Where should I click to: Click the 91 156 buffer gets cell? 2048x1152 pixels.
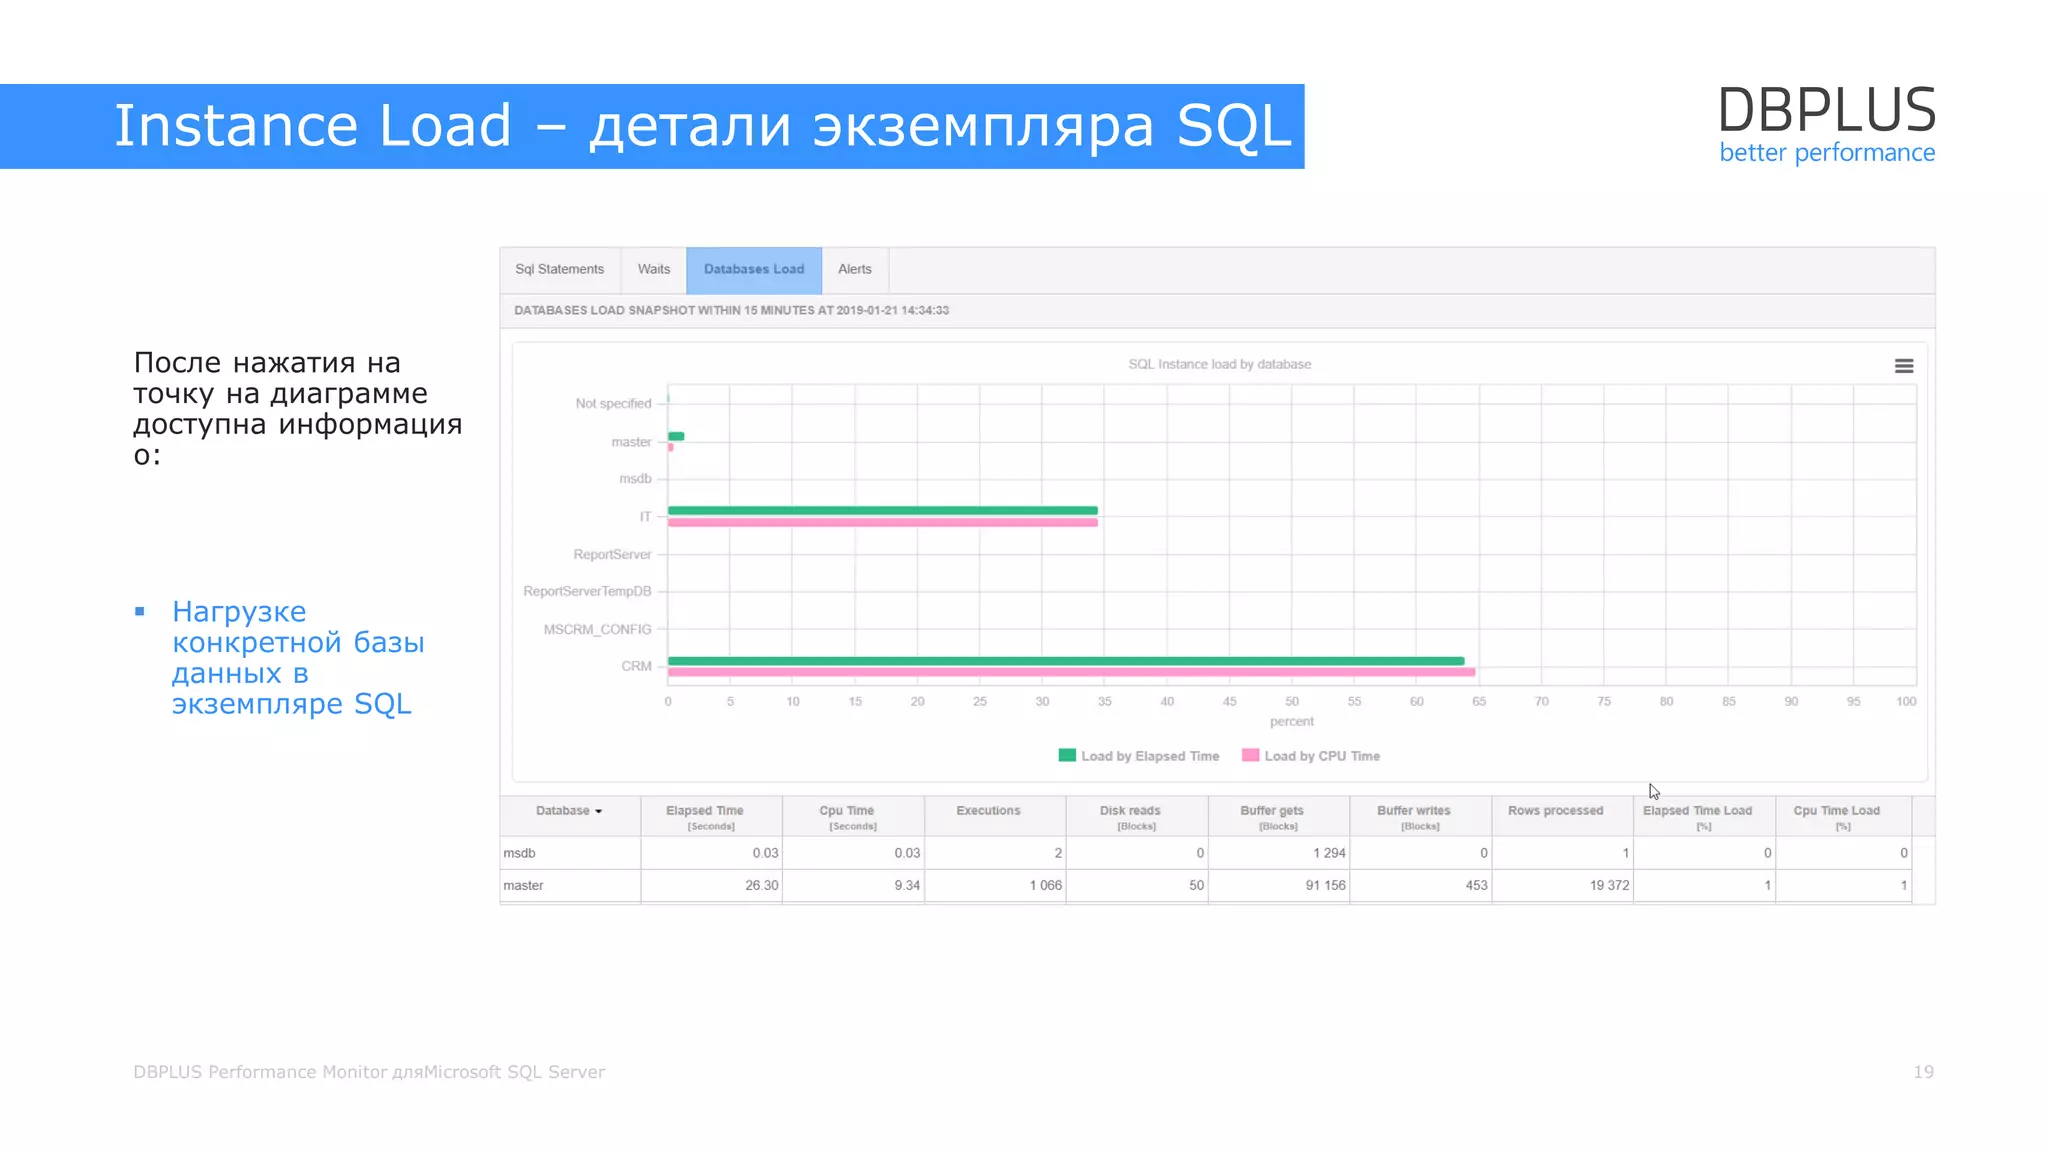pyautogui.click(x=1278, y=885)
